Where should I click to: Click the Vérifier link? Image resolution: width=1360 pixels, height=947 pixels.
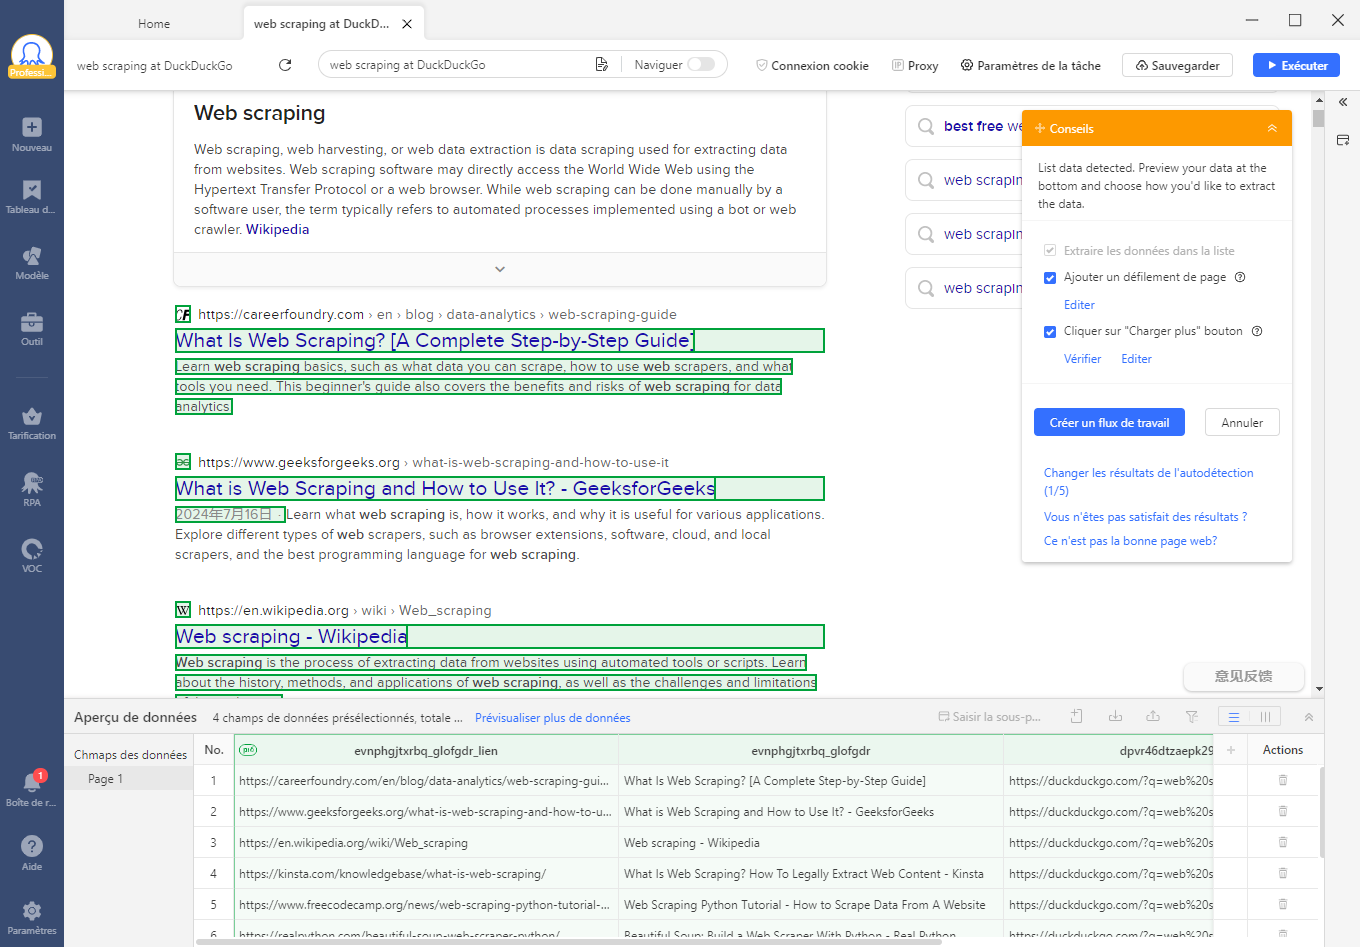pos(1082,359)
